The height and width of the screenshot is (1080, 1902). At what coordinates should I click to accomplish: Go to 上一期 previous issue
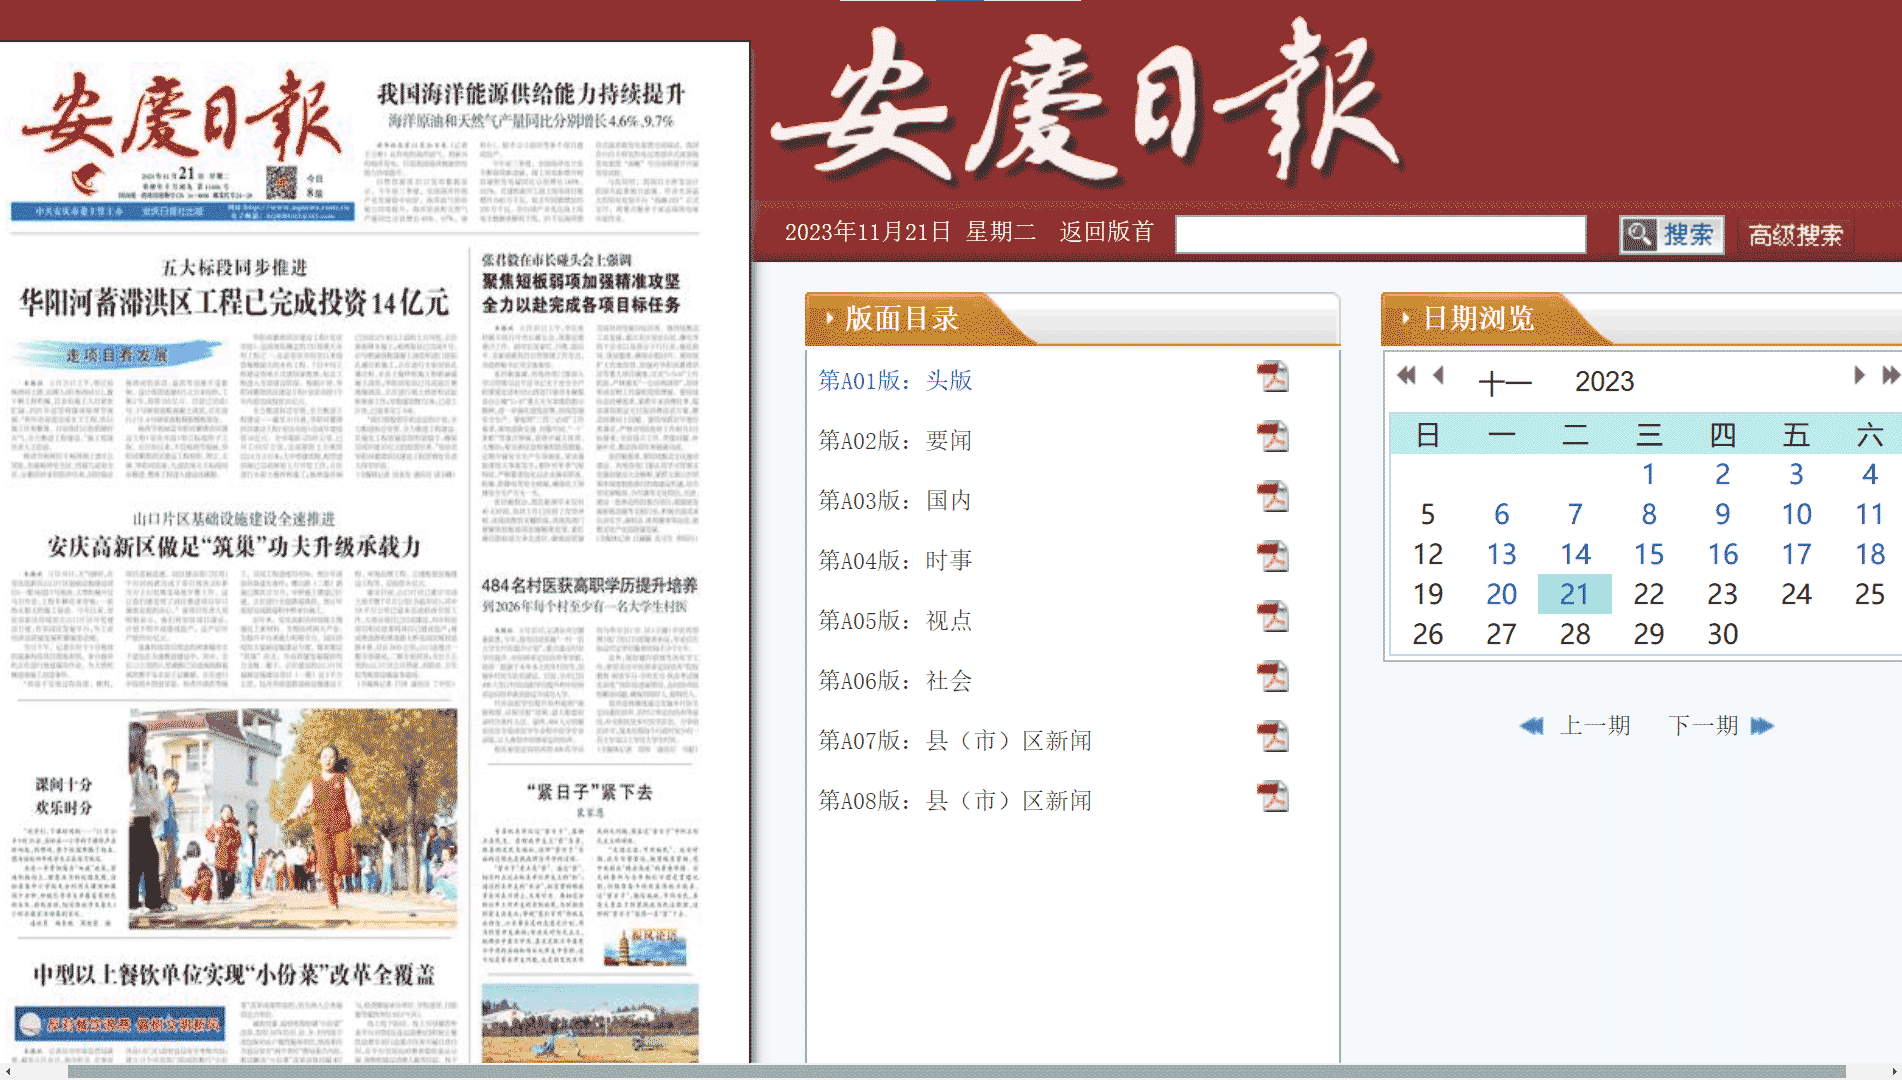1595,726
